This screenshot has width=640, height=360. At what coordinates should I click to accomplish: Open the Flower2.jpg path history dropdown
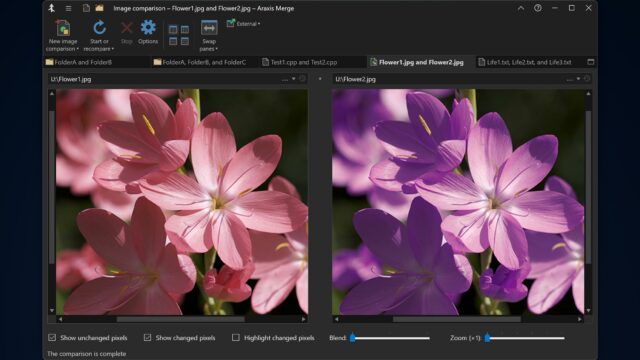pyautogui.click(x=578, y=79)
